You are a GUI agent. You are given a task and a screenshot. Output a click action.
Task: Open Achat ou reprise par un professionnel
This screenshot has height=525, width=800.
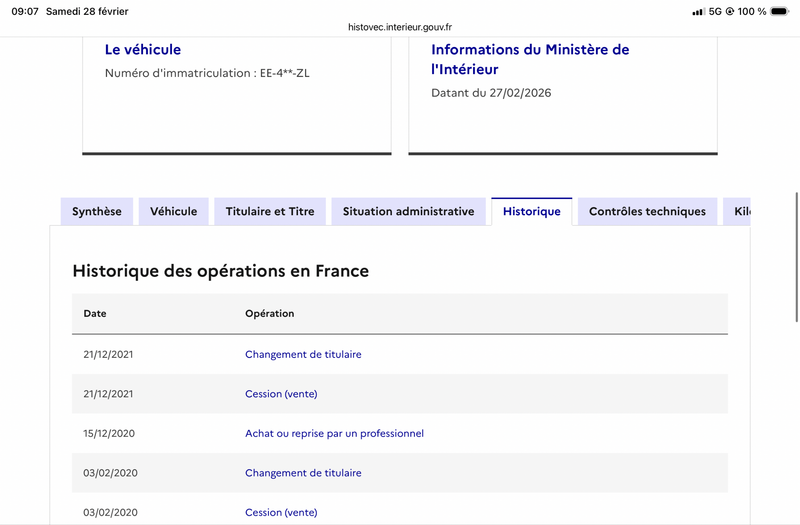click(x=334, y=433)
